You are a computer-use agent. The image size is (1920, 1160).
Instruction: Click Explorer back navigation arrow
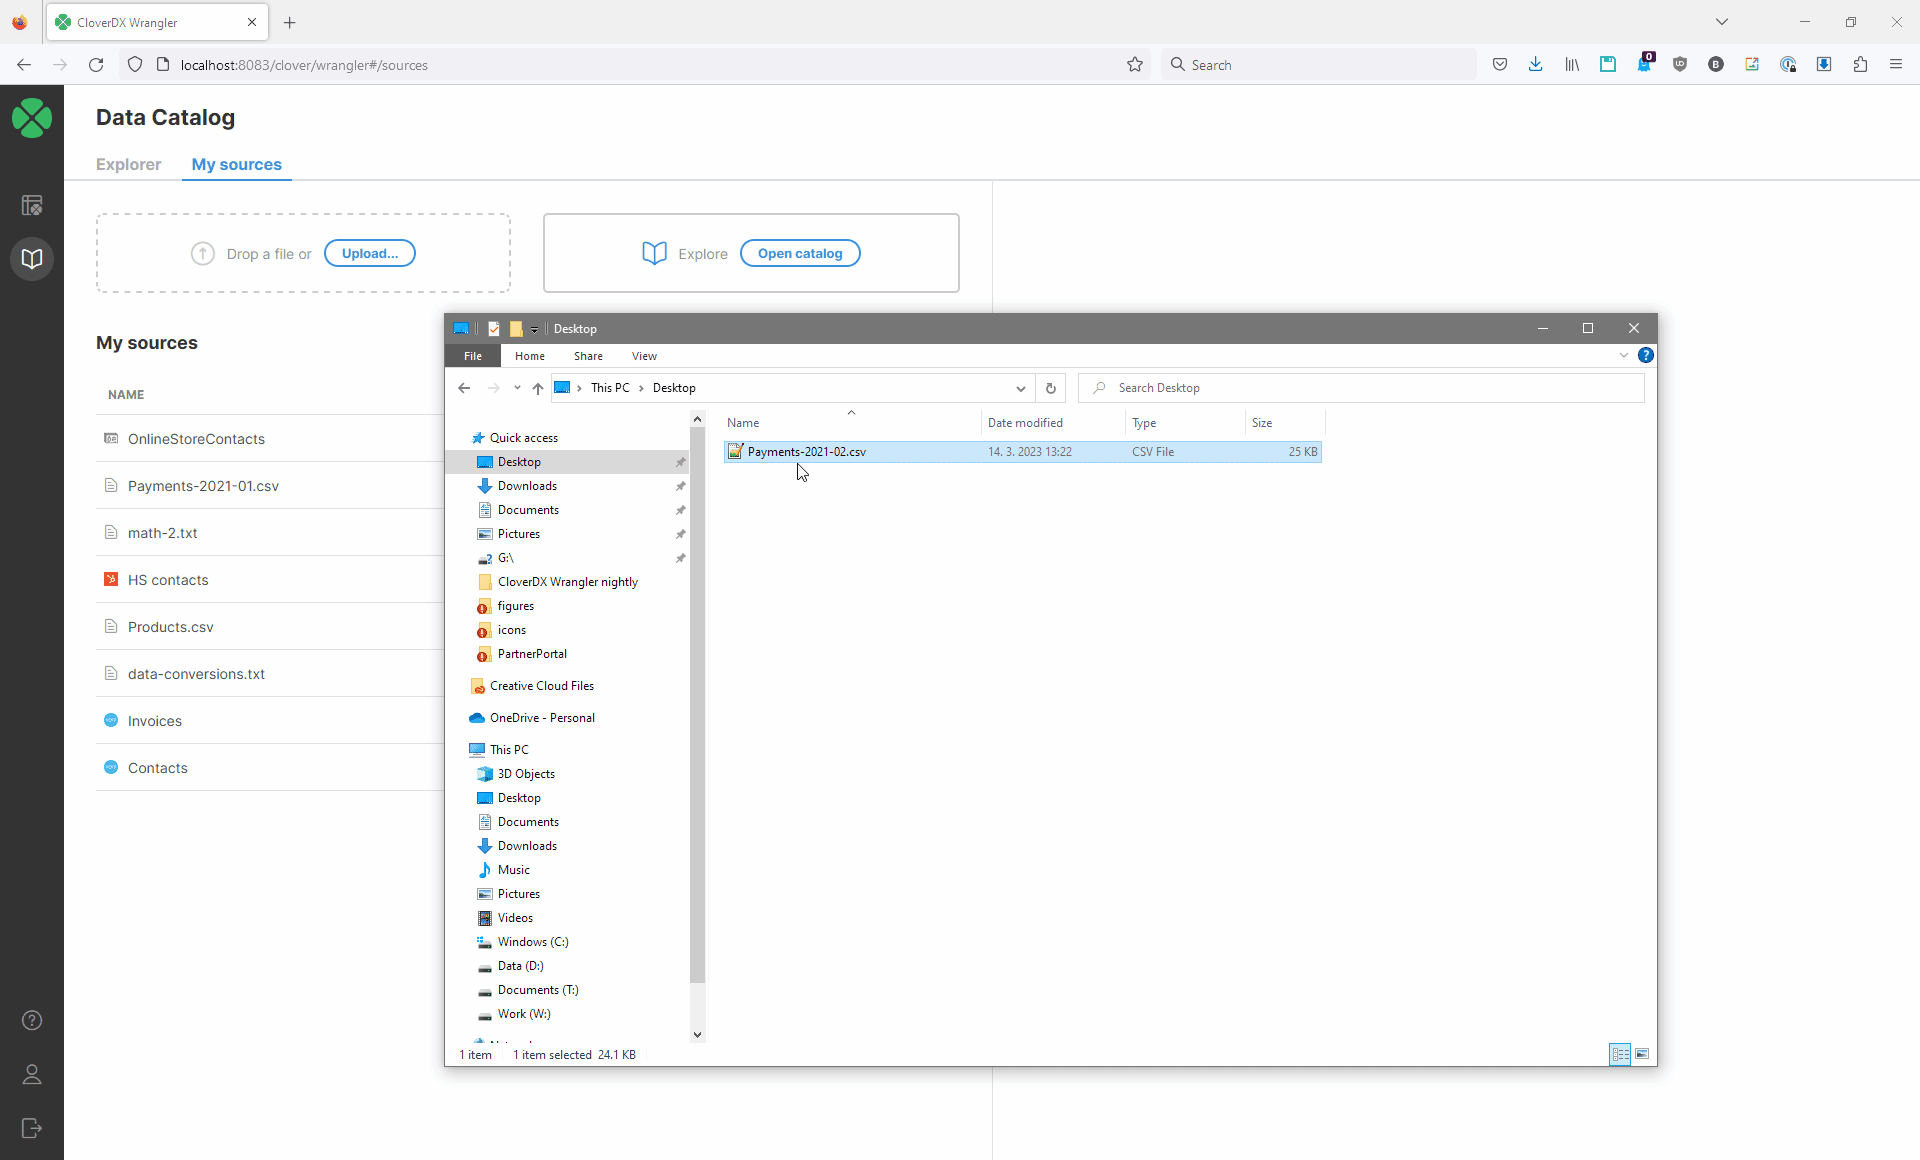click(464, 388)
